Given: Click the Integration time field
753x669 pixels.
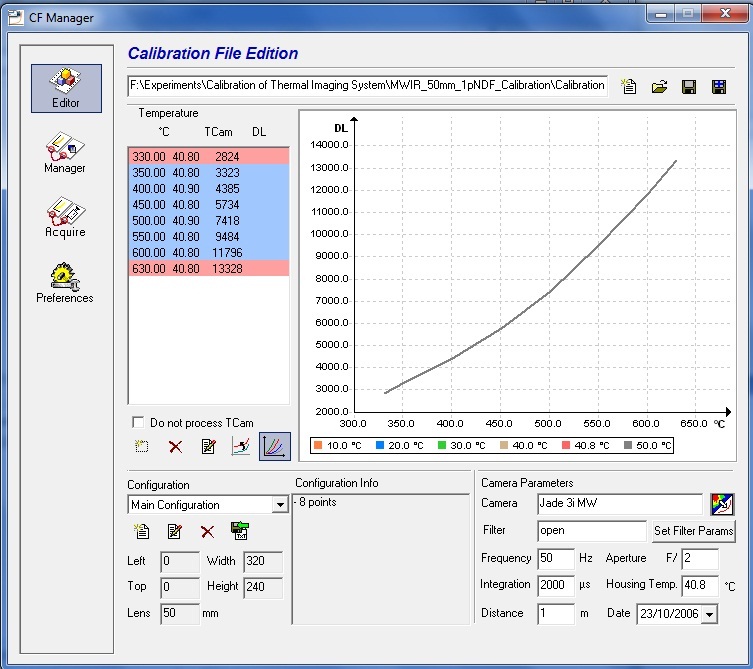Looking at the screenshot, I should pos(555,585).
